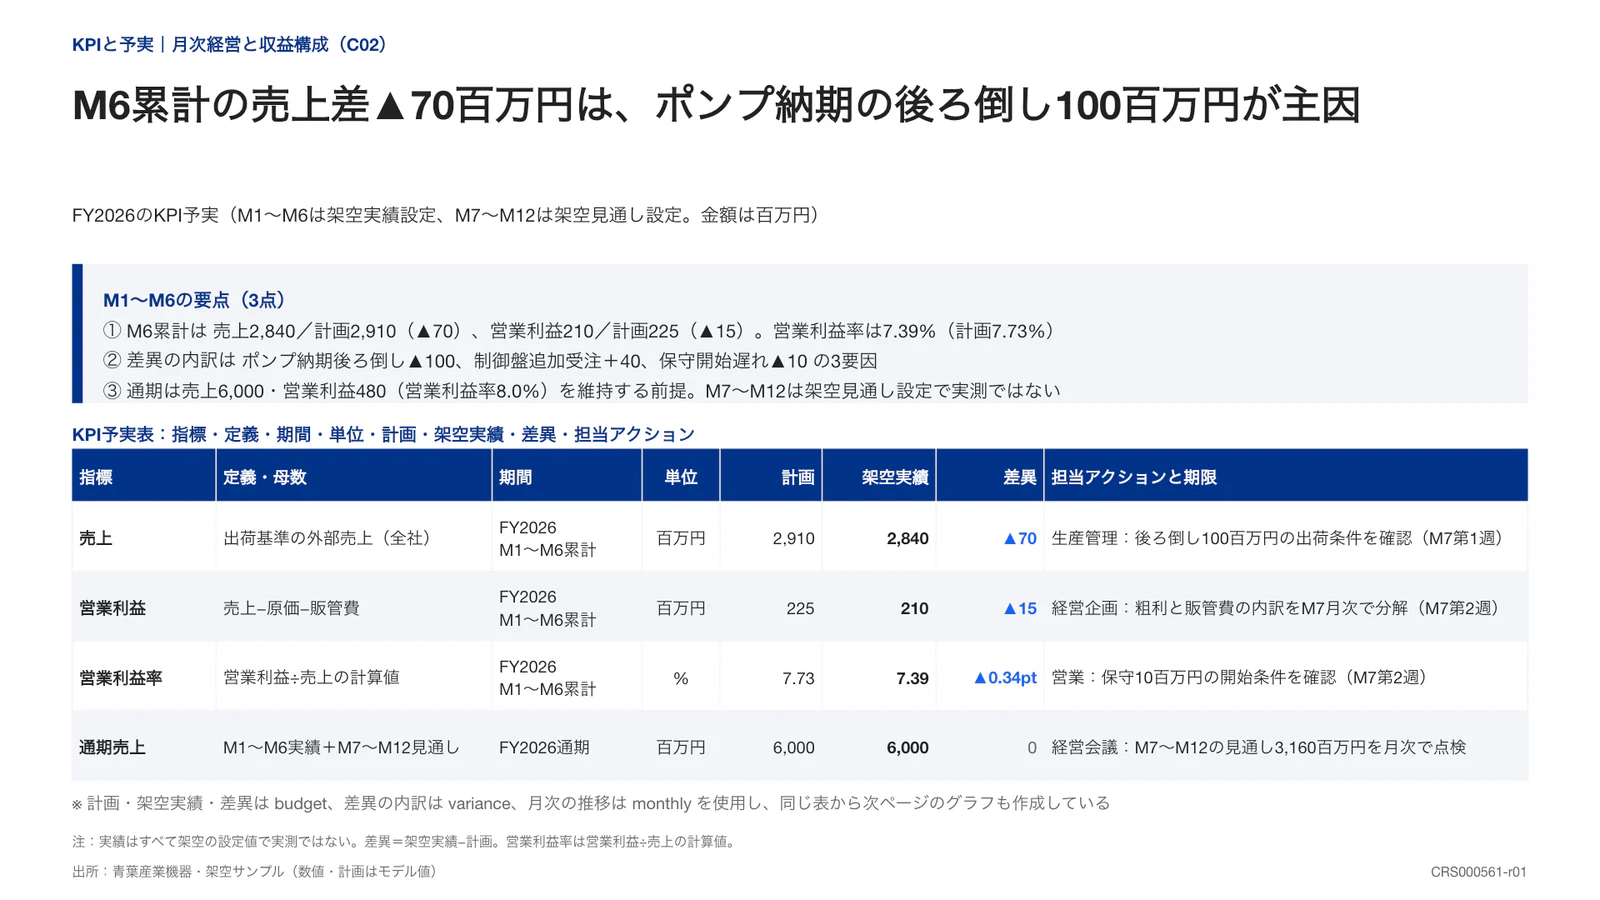This screenshot has width=1600, height=900.
Task: Click the planned value '7.73' in the table
Action: click(x=798, y=678)
